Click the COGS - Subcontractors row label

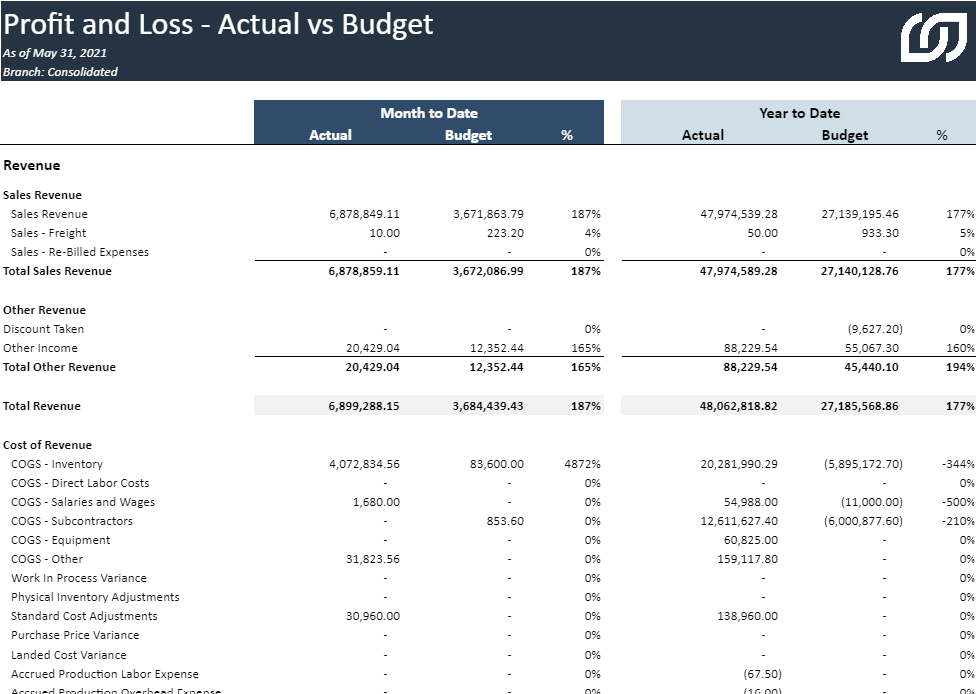(x=71, y=521)
